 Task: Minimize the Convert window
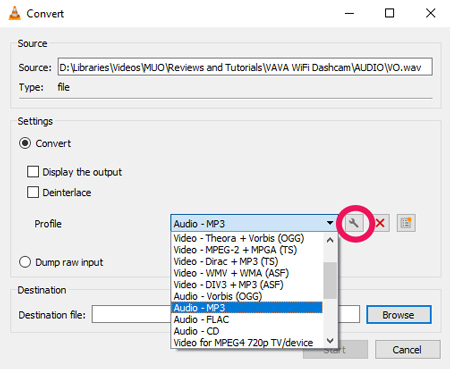[x=349, y=13]
